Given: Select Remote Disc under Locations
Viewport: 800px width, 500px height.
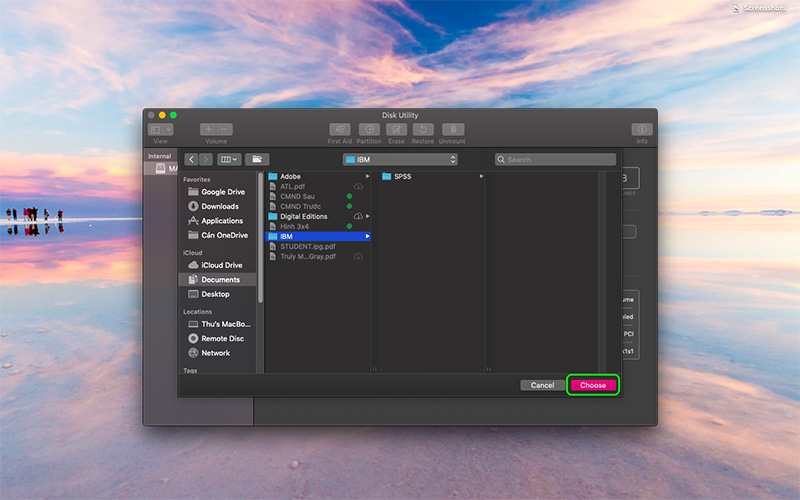Looking at the screenshot, I should point(222,339).
